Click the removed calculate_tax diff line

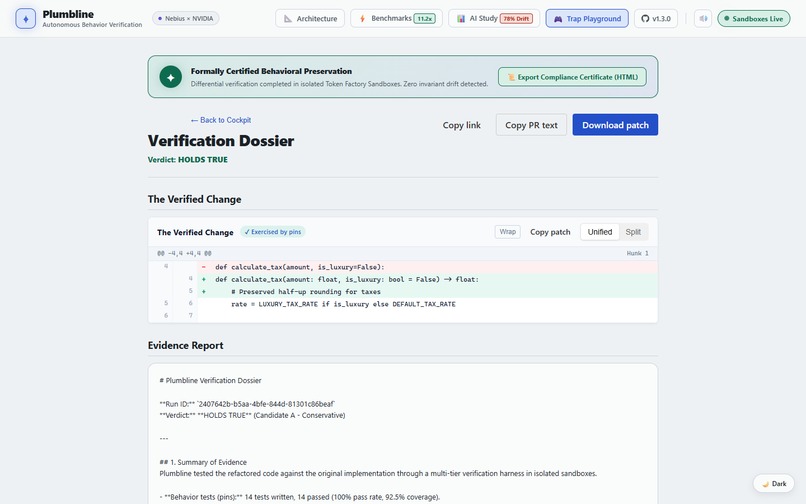point(402,267)
